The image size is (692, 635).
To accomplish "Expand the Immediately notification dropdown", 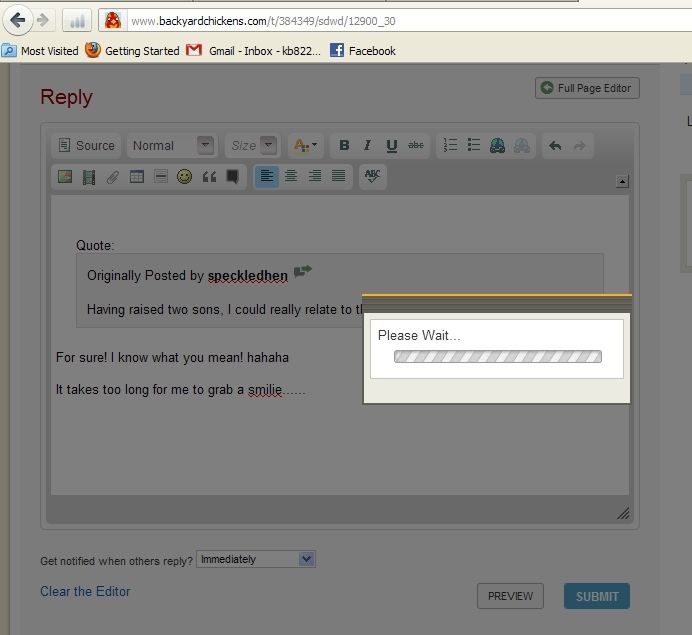I will pos(256,560).
